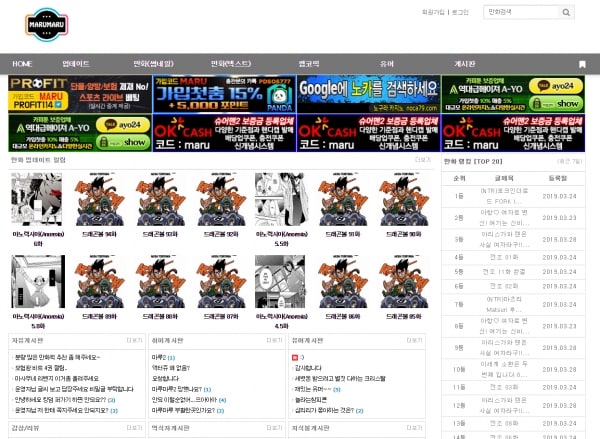The width and height of the screenshot is (600, 439).
Task: Open the 드래곤볼 90화 thumbnail
Action: tap(404, 199)
